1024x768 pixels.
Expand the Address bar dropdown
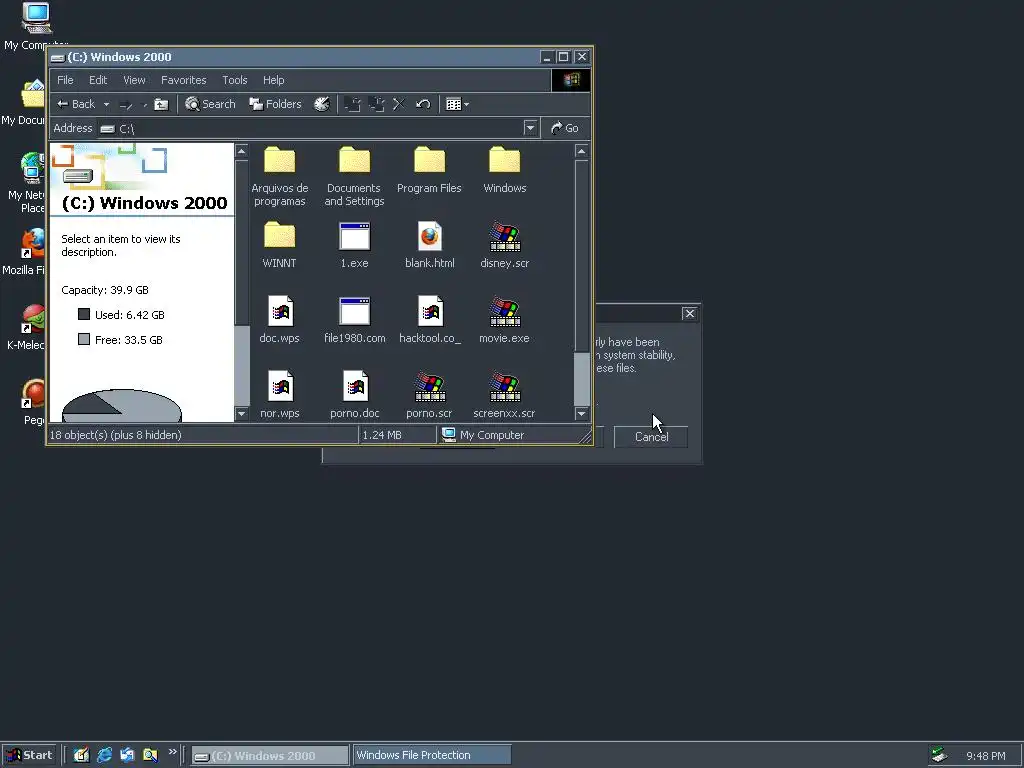(530, 128)
